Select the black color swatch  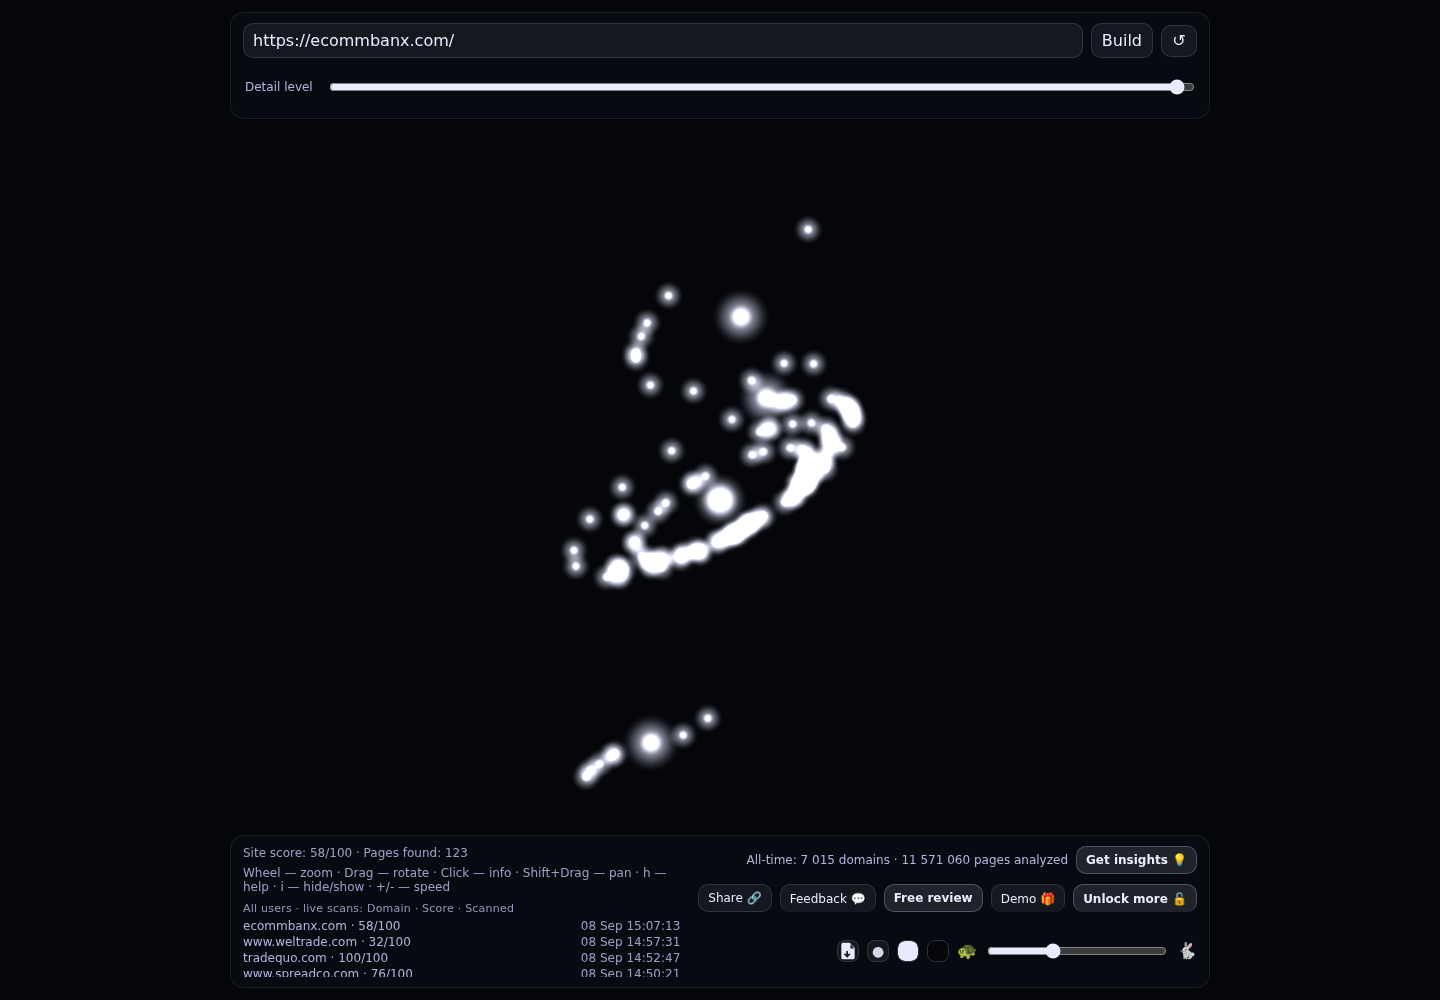coord(938,951)
